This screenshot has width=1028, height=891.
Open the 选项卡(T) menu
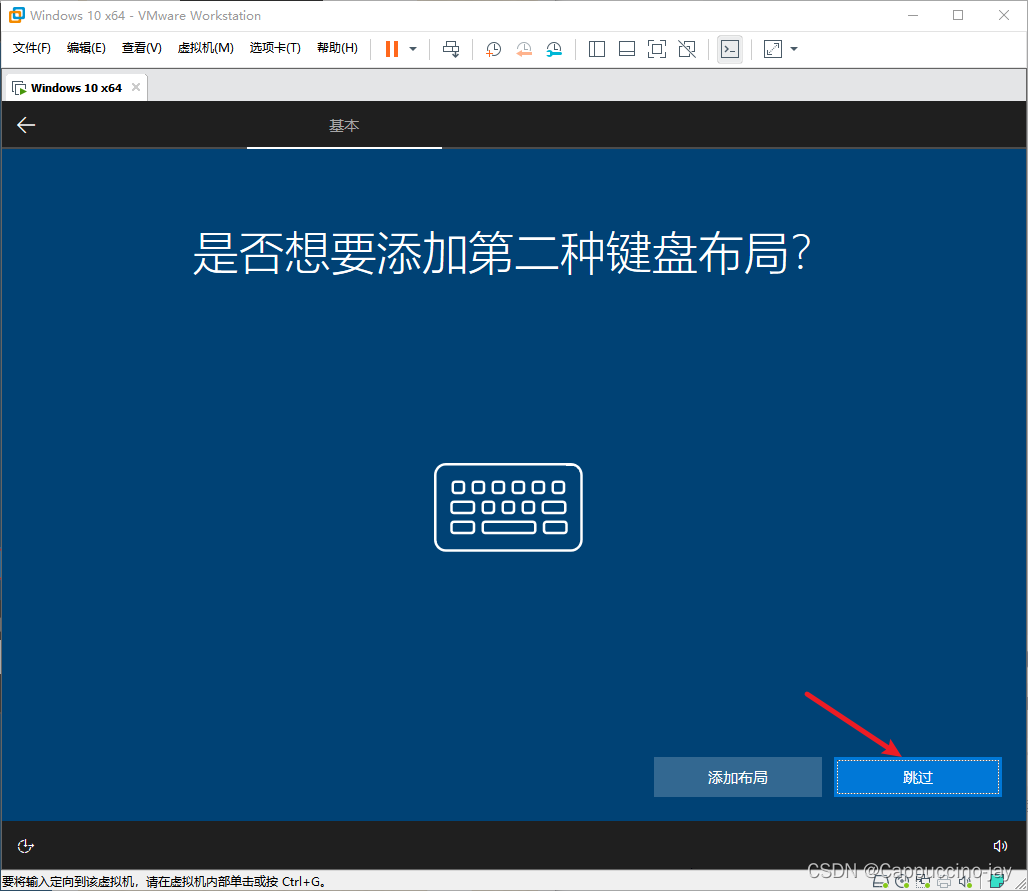[x=275, y=48]
